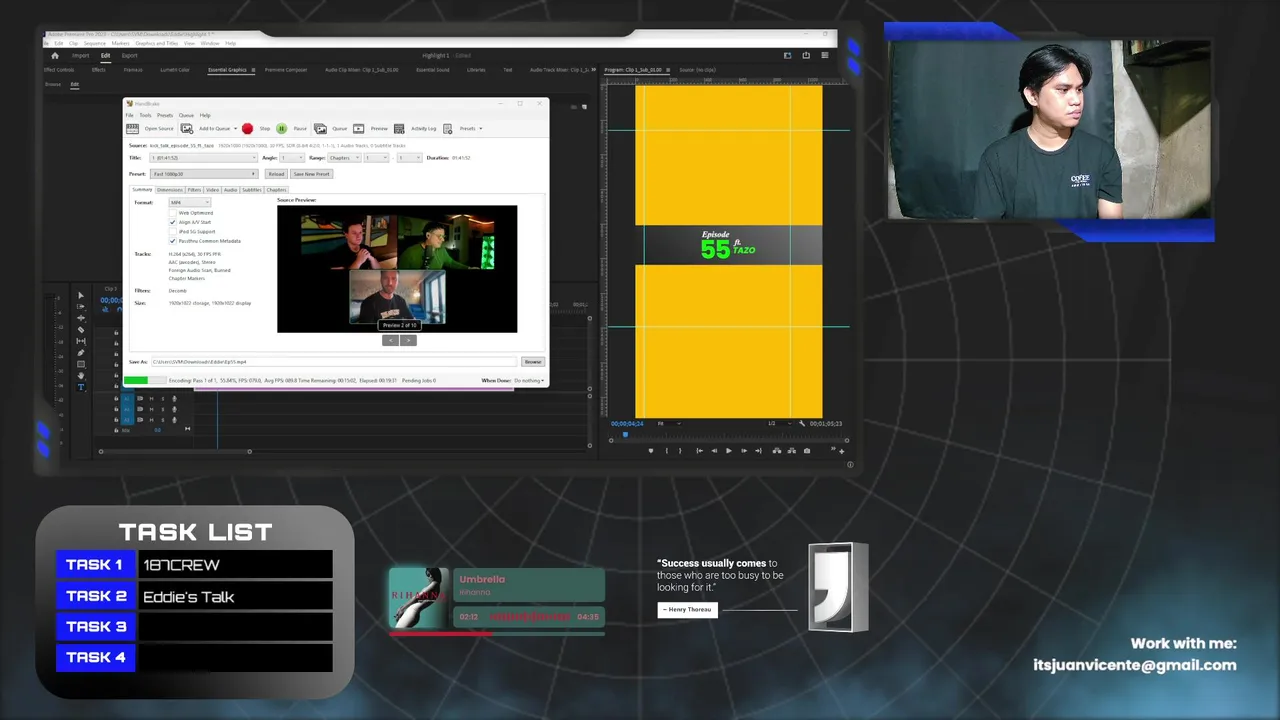Toggle voice-over record on audio track A1
The width and height of the screenshot is (1280, 720).
174,398
